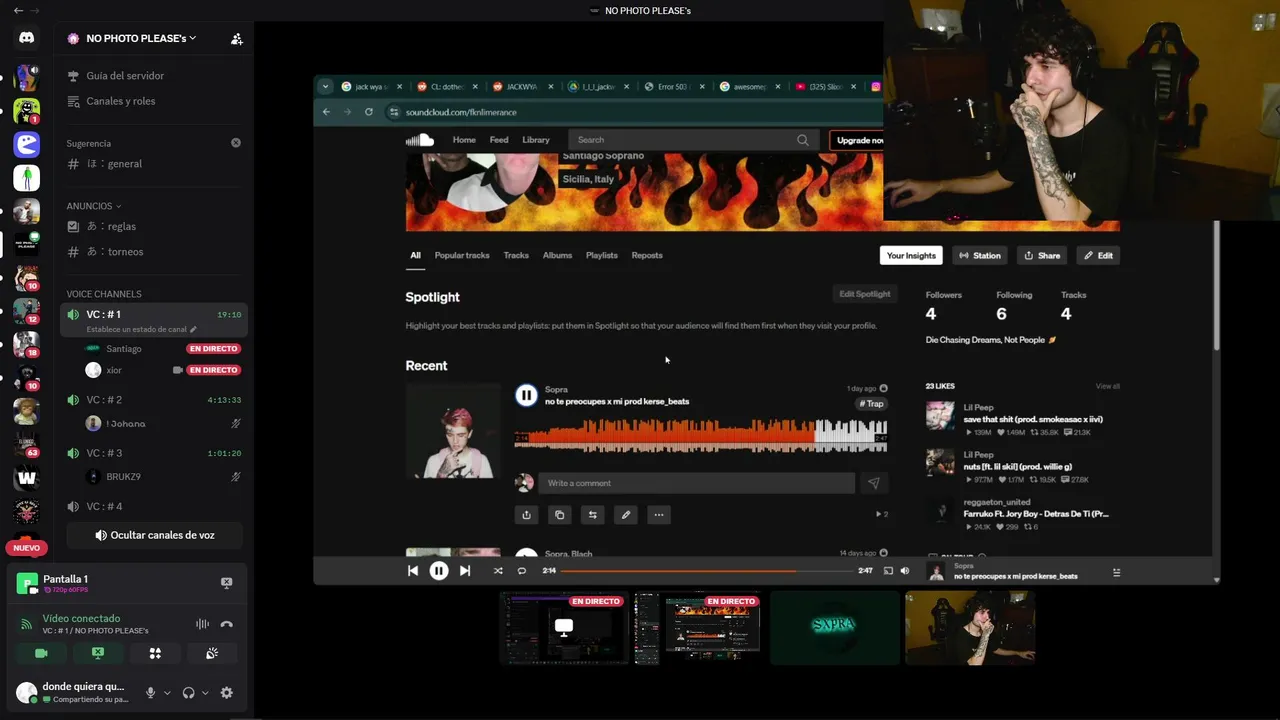Click the repost icon under the track
This screenshot has width=1280, height=720.
(592, 515)
